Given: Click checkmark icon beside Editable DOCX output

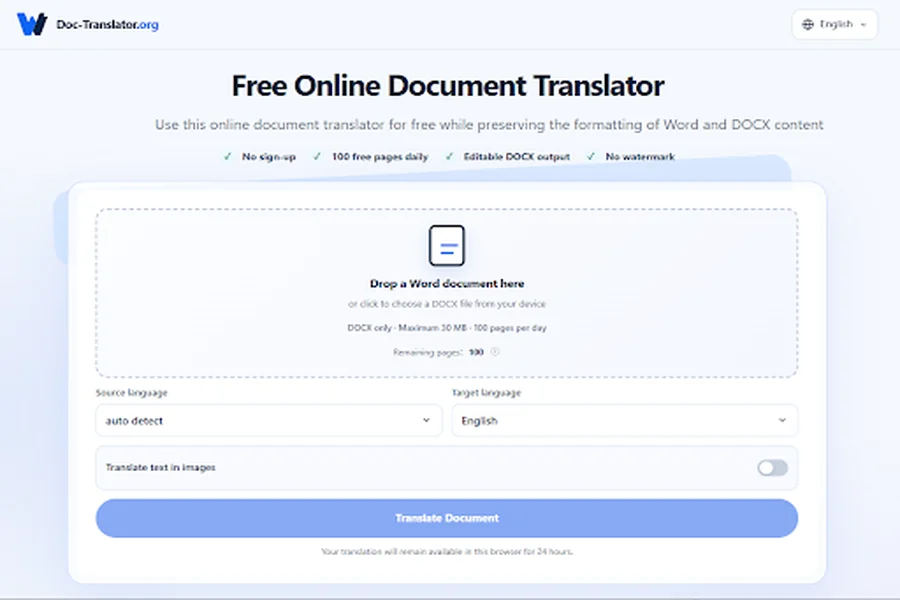Looking at the screenshot, I should [x=449, y=156].
